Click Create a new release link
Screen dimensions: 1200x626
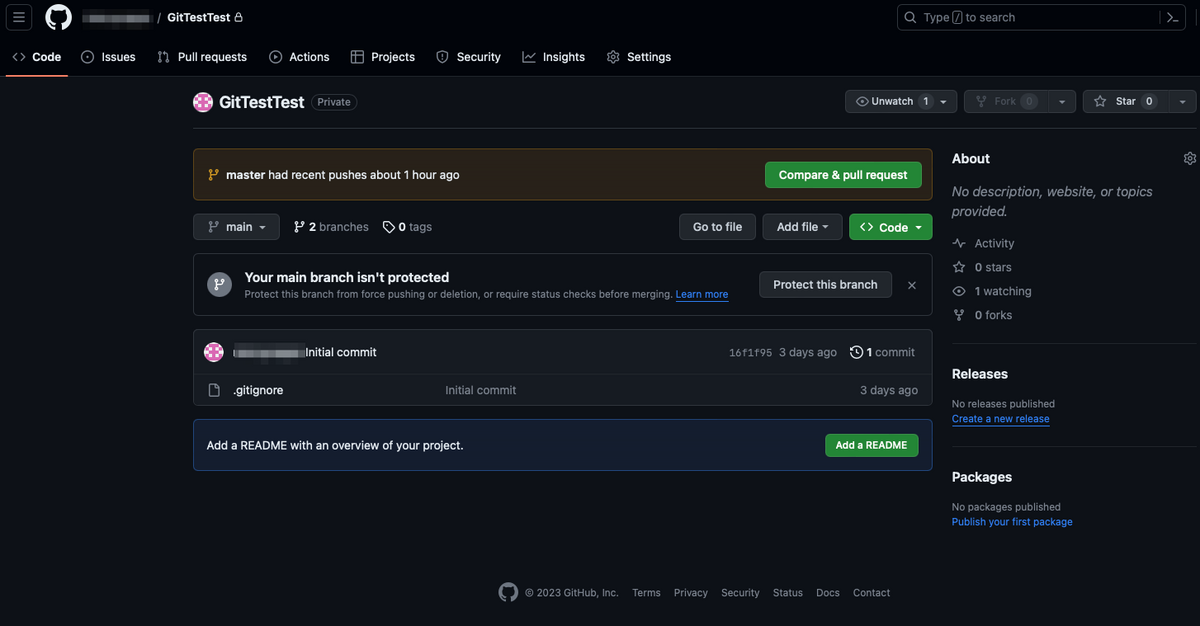tap(1001, 419)
